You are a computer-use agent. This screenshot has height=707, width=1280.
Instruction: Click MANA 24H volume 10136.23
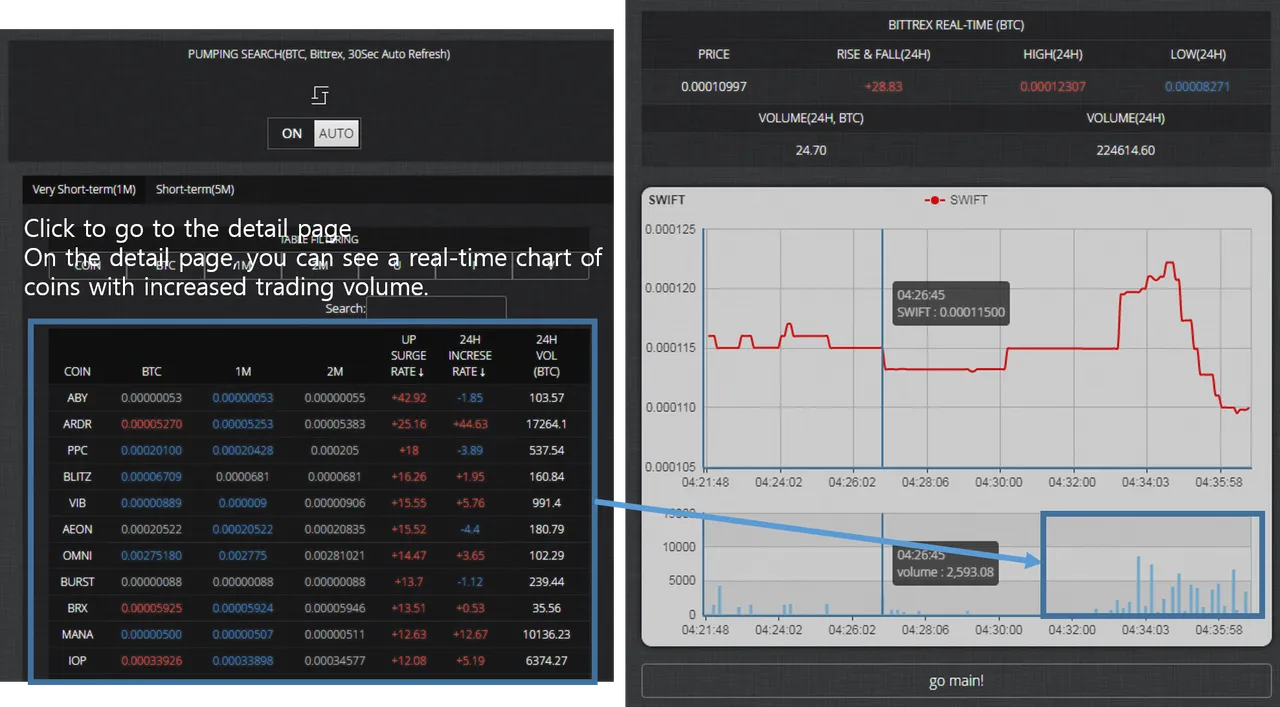coord(546,634)
